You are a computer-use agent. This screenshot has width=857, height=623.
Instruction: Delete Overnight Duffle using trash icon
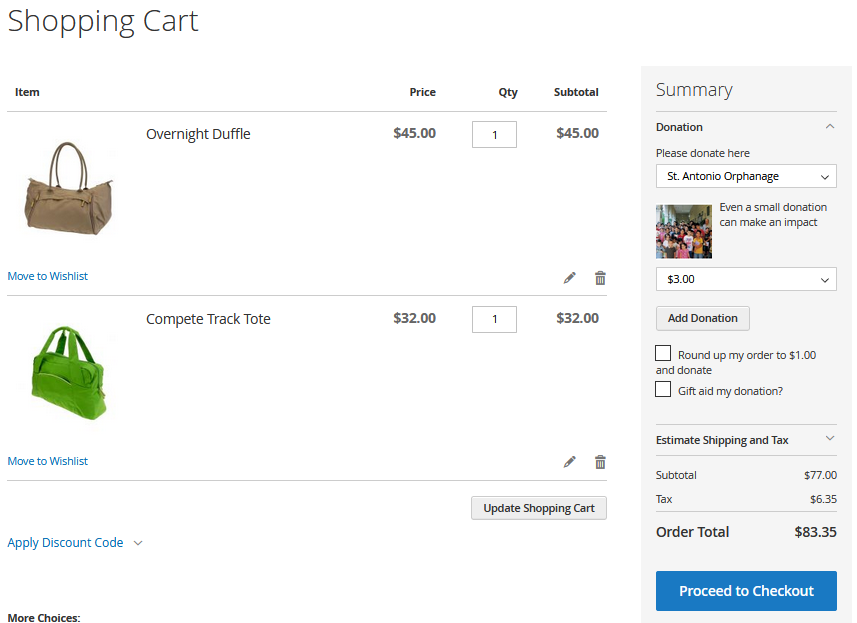600,278
